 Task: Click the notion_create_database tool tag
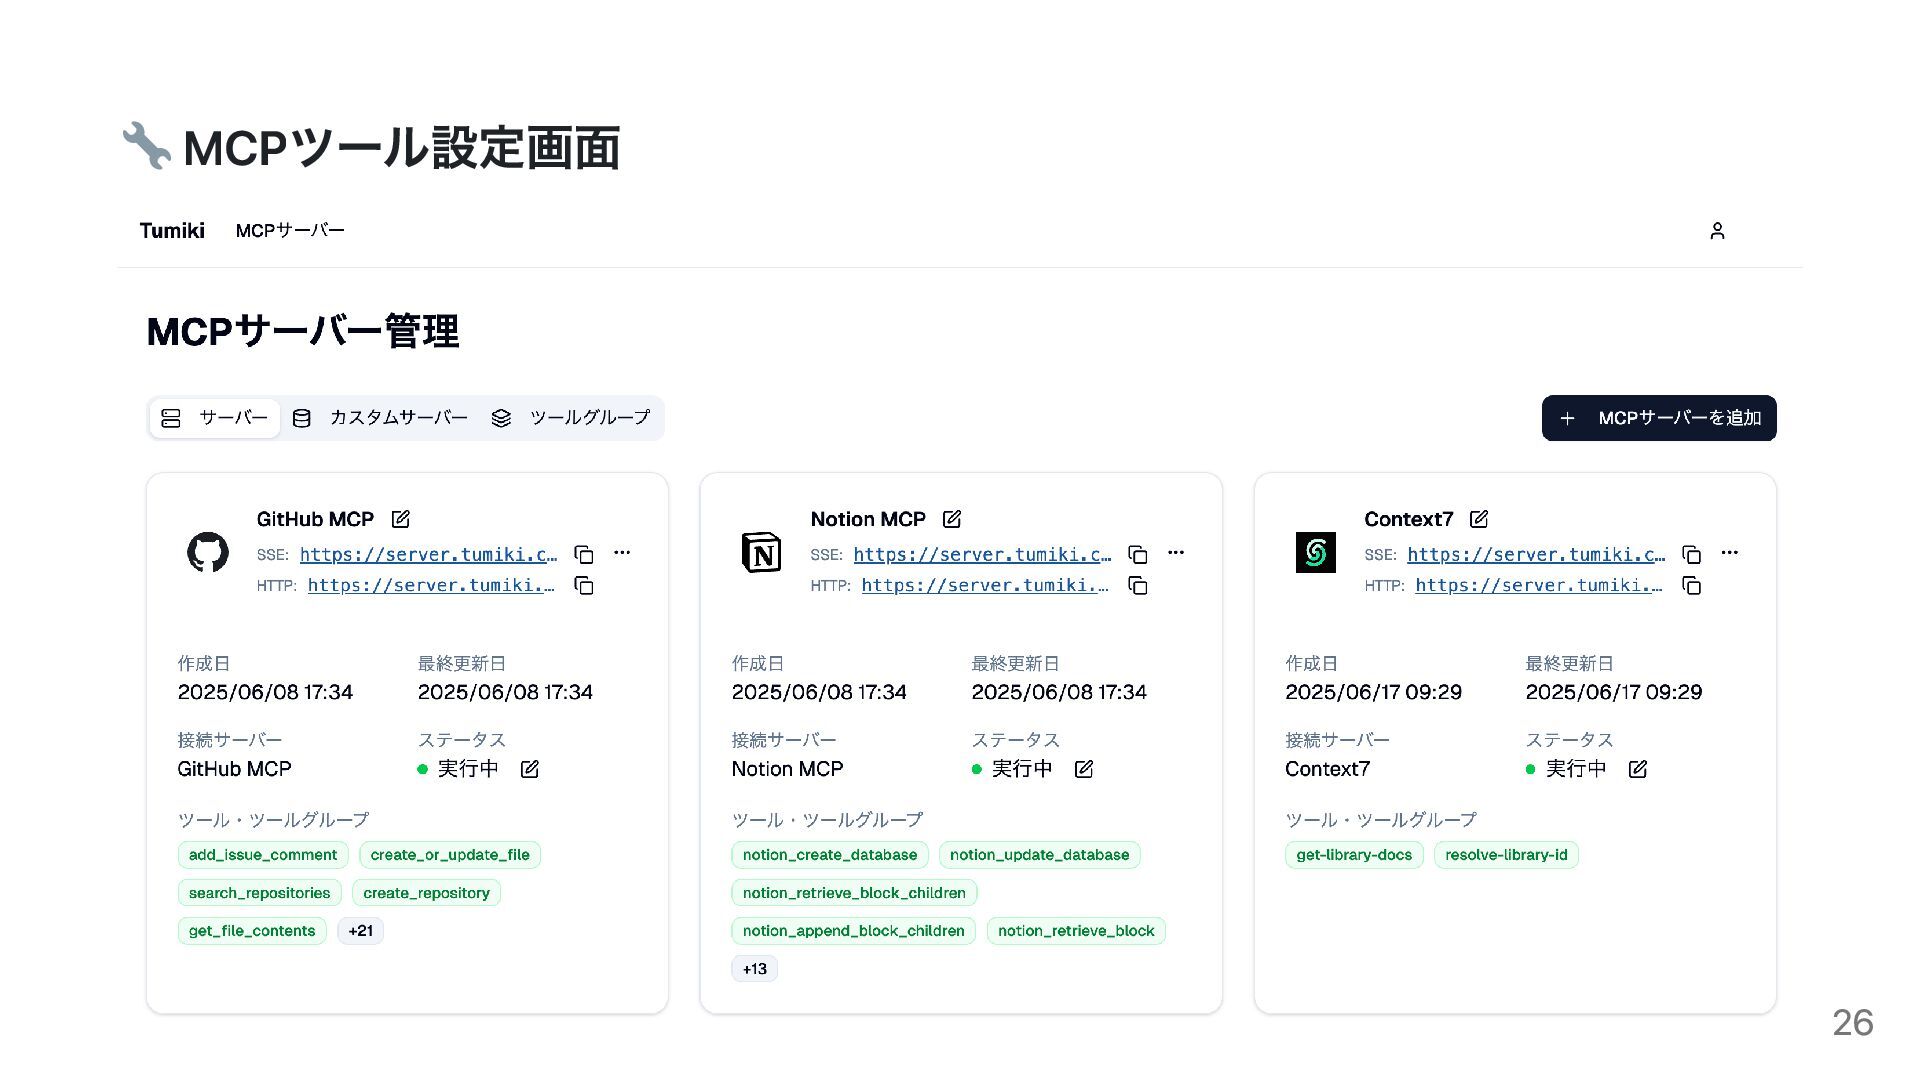(830, 855)
